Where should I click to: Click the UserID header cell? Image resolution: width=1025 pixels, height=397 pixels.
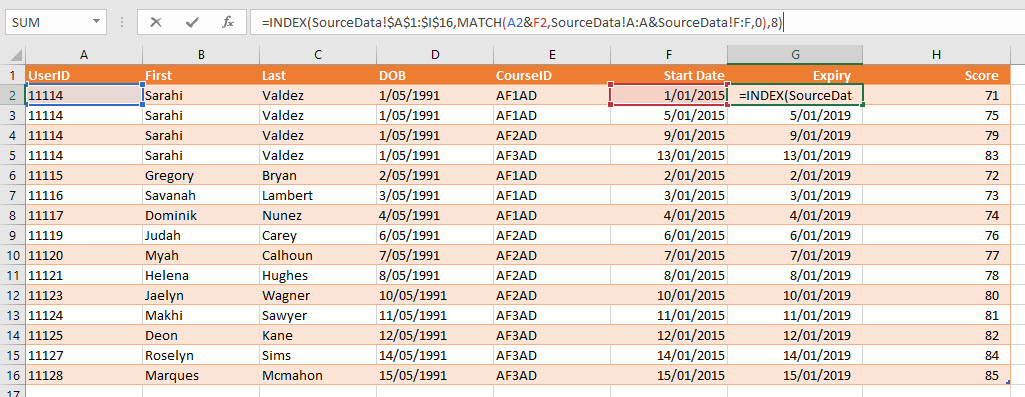tap(84, 75)
